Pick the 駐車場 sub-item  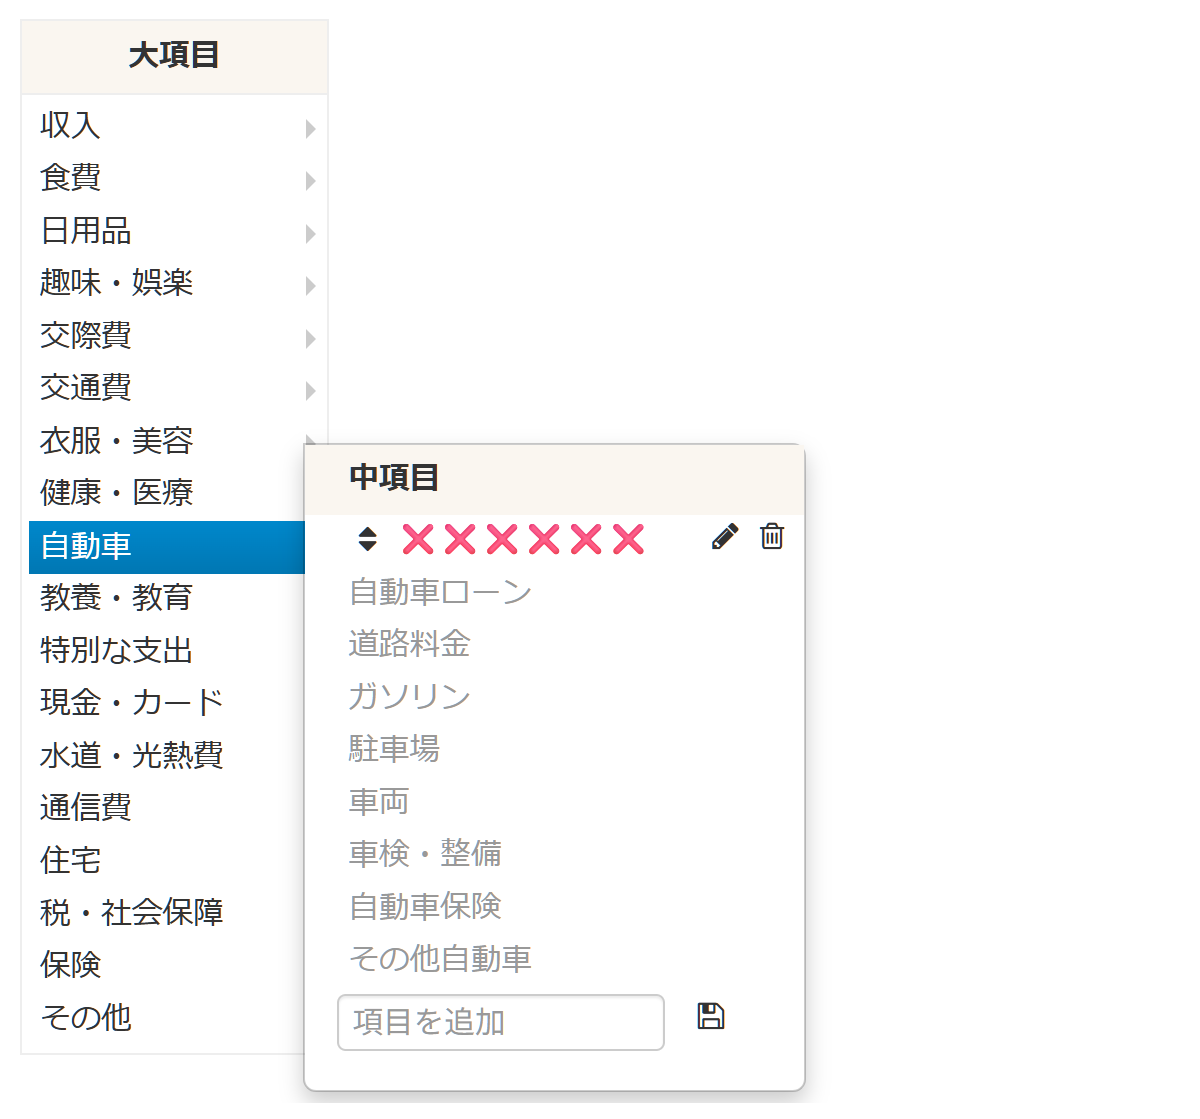pyautogui.click(x=394, y=748)
